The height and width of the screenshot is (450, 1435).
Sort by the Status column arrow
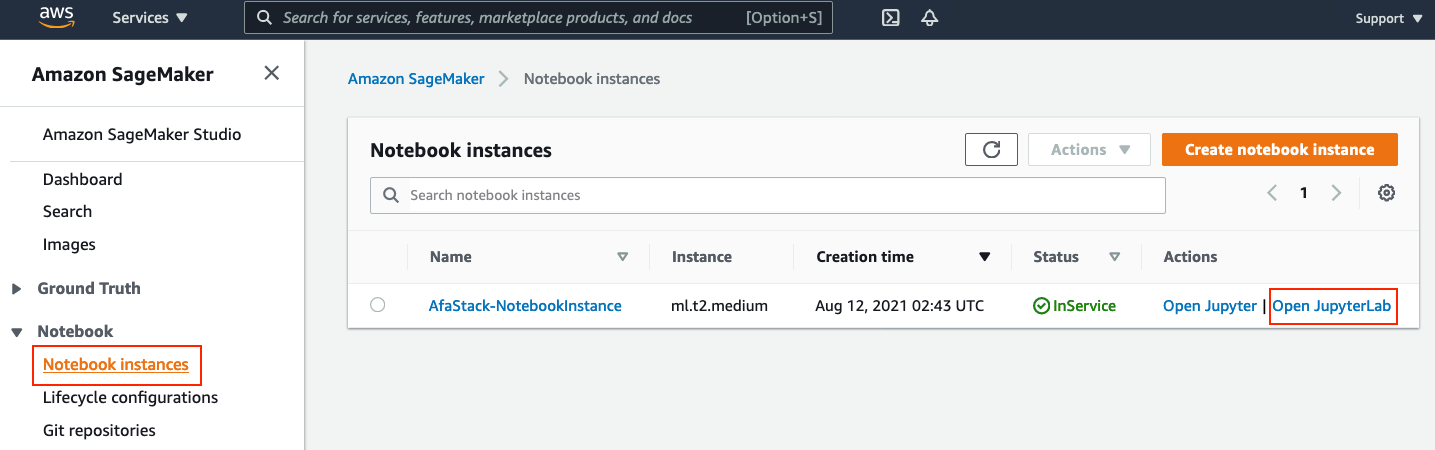click(1114, 257)
